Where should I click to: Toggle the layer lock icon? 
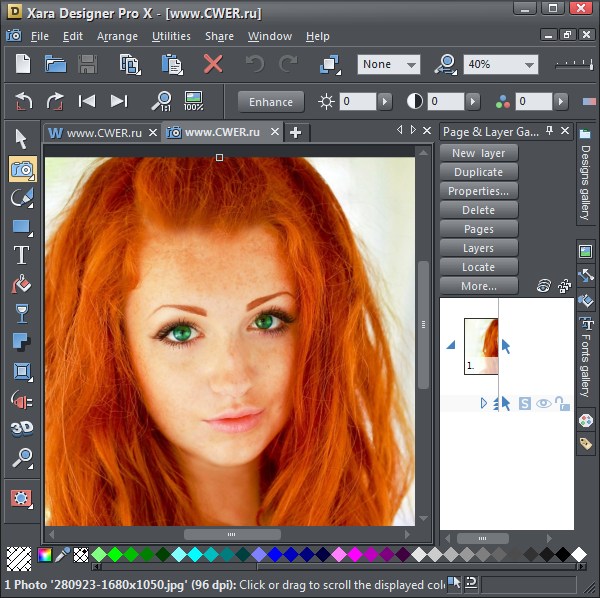click(563, 403)
